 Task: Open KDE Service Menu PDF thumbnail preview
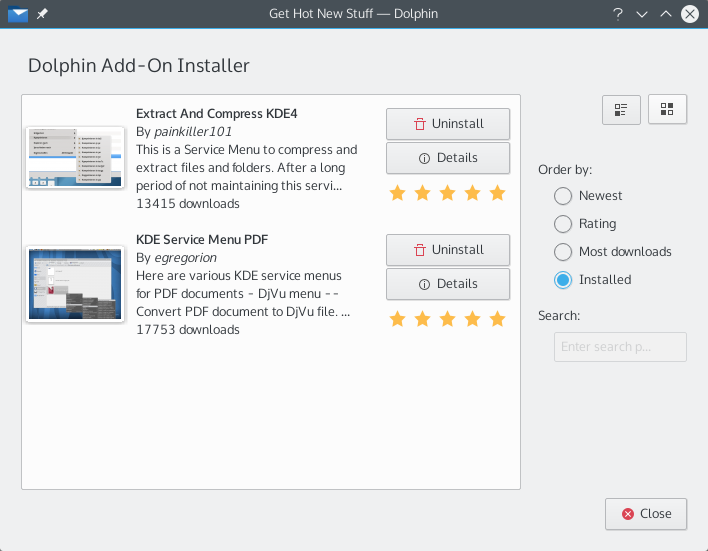pyautogui.click(x=75, y=284)
